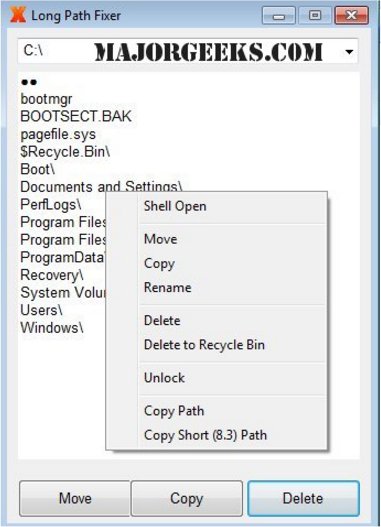Click the bottom Copy button
This screenshot has width=381, height=527.
pyautogui.click(x=187, y=498)
